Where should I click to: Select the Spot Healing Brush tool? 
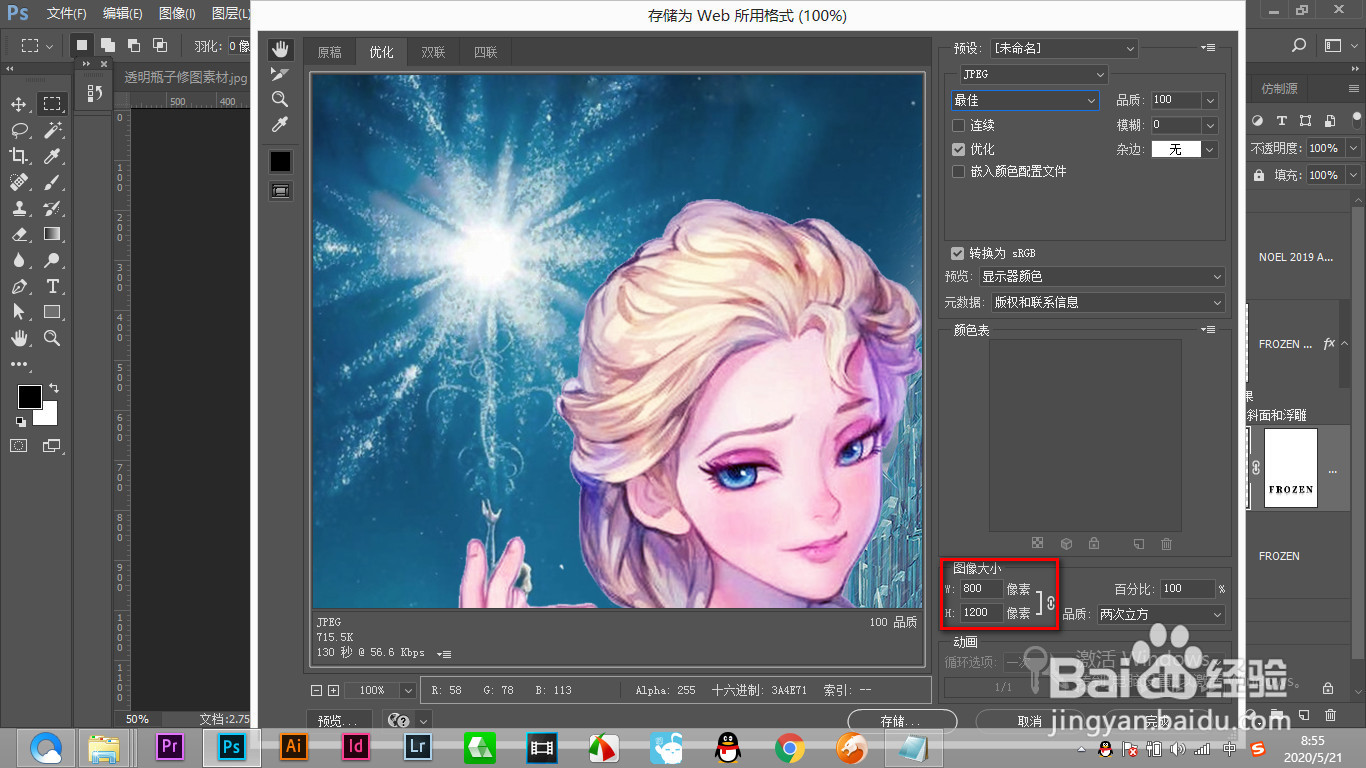click(x=19, y=182)
